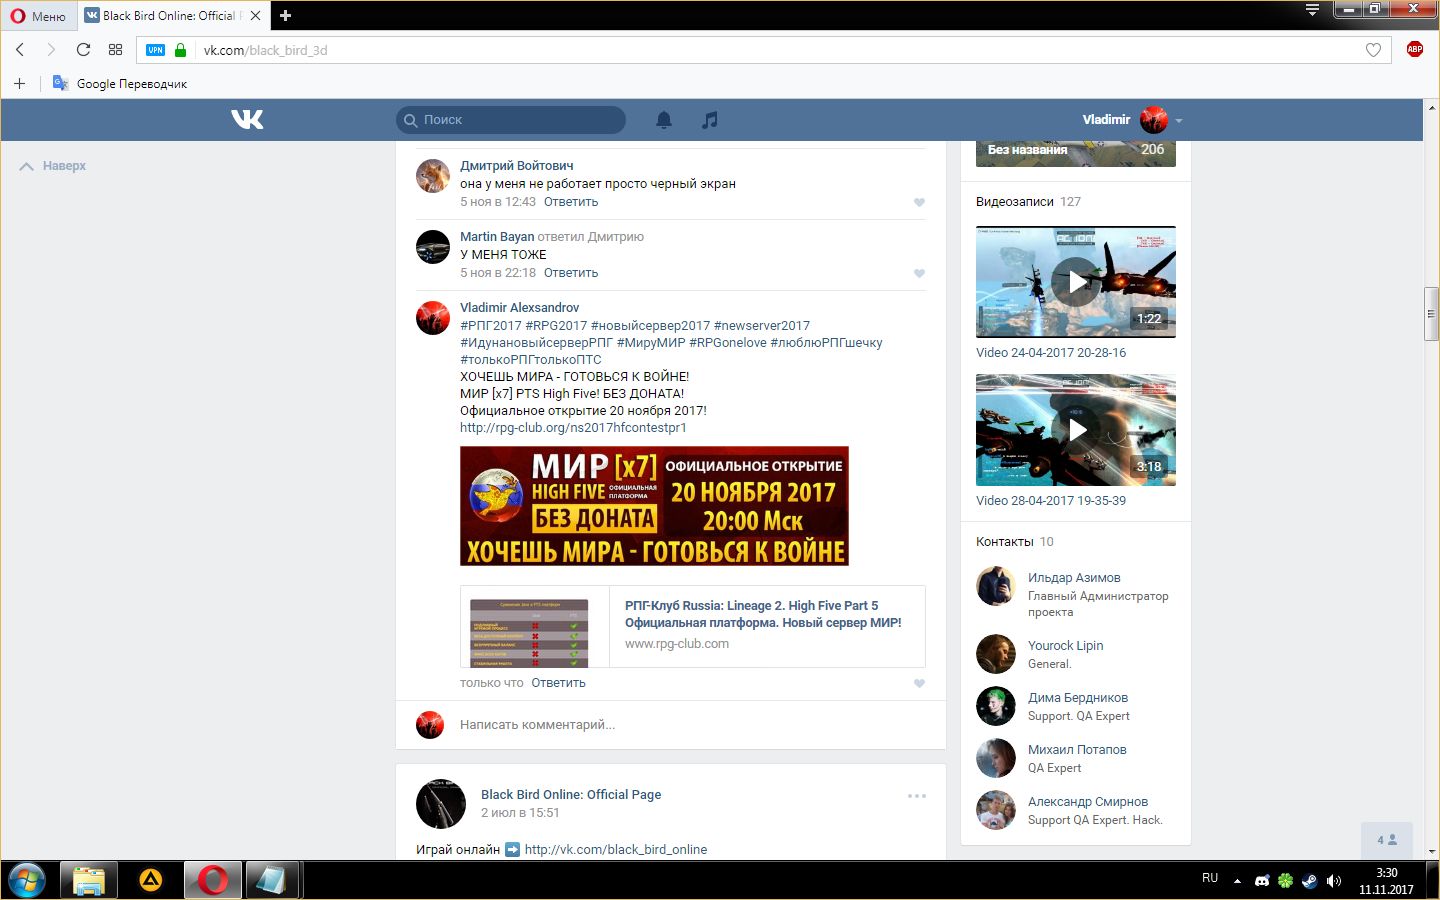Like Martin Bayan's comment
The height and width of the screenshot is (900, 1440).
[x=919, y=274]
